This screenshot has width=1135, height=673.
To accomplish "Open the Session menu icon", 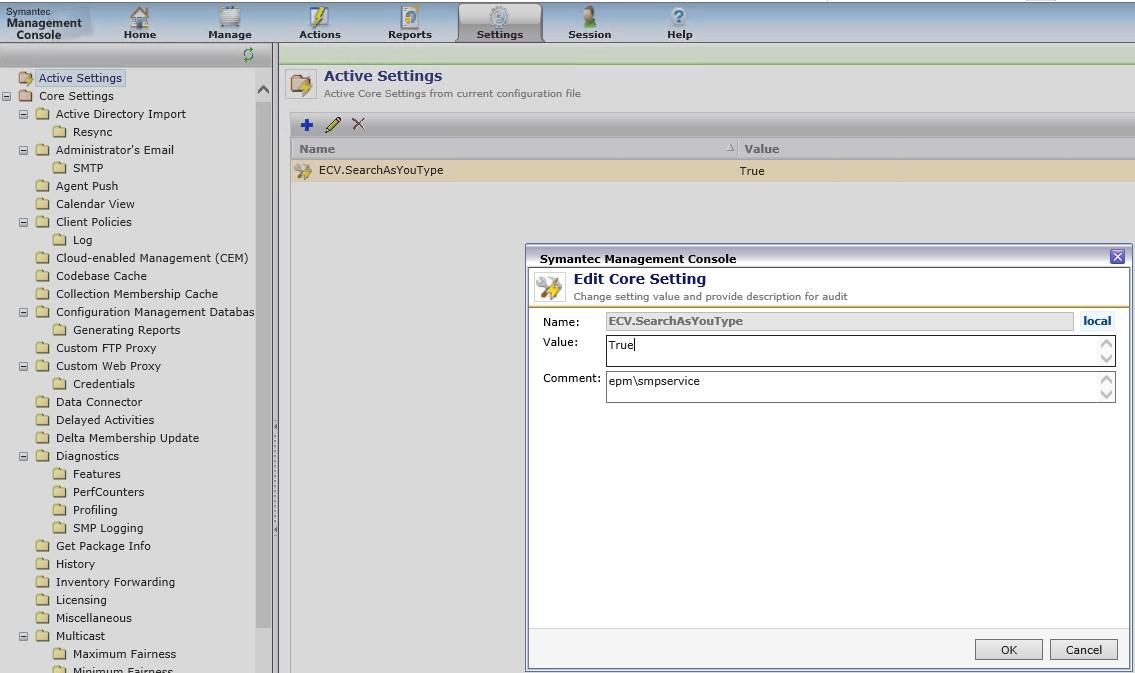I will 589,17.
